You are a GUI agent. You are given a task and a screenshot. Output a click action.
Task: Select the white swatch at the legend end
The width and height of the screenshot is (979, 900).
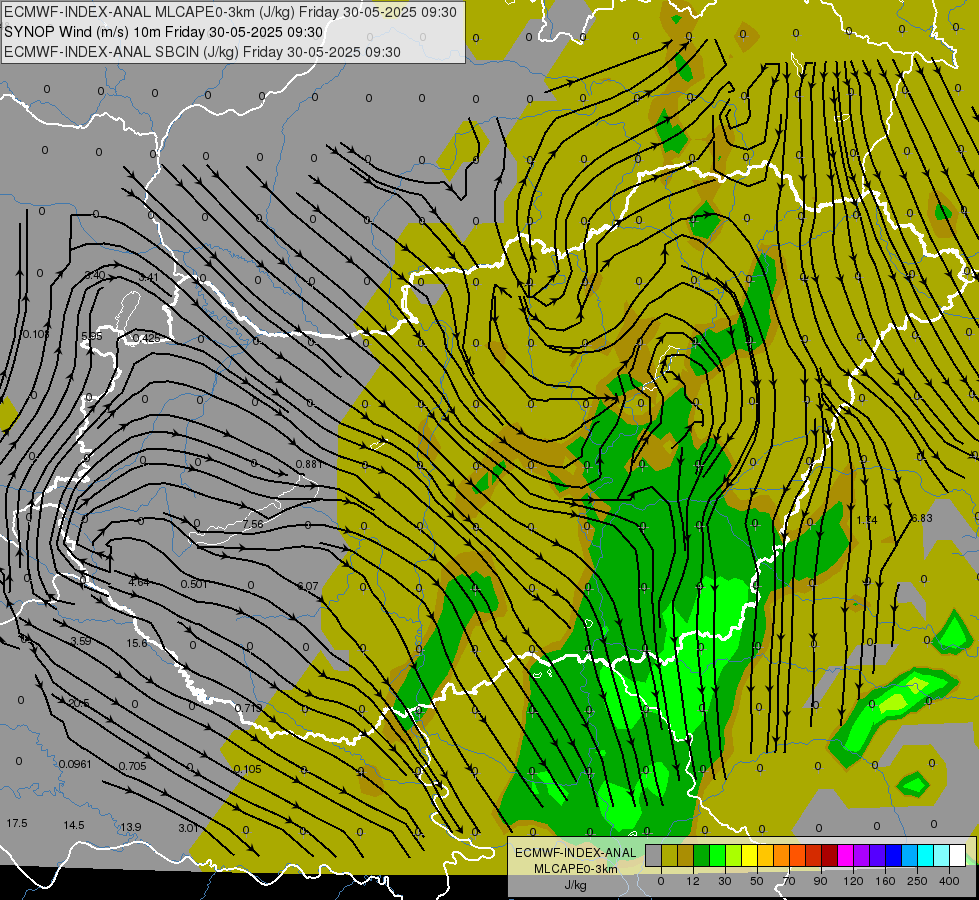(x=957, y=855)
